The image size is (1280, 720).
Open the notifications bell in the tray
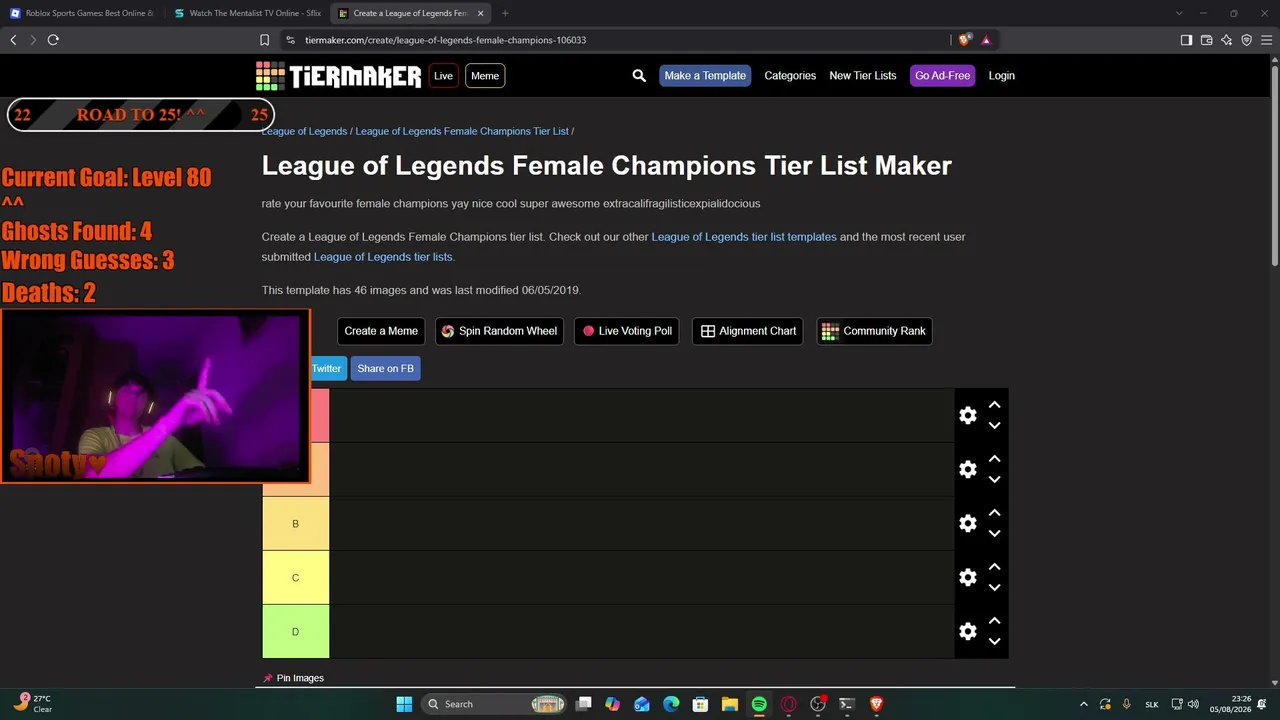point(1262,704)
